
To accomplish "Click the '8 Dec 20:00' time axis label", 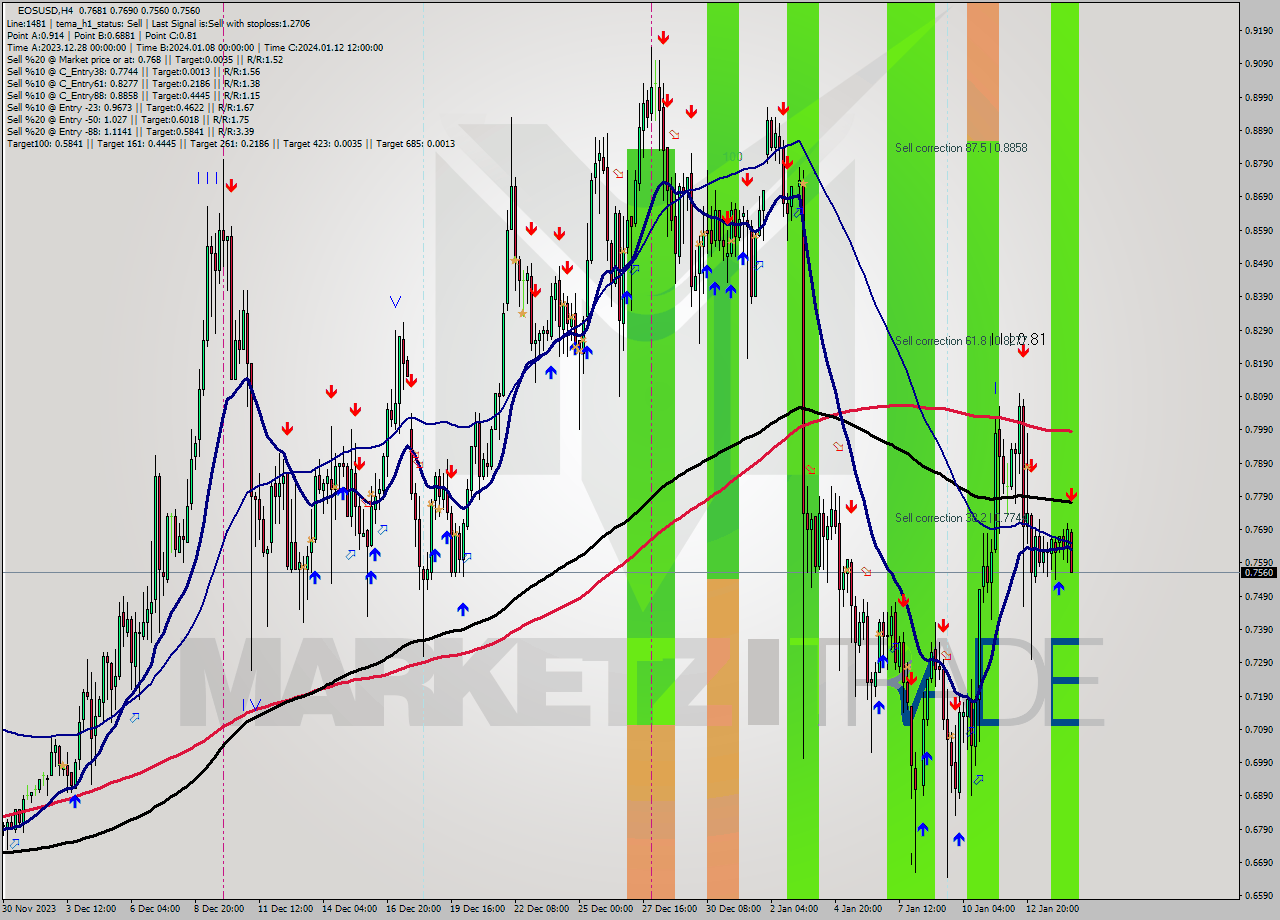I will (x=221, y=909).
